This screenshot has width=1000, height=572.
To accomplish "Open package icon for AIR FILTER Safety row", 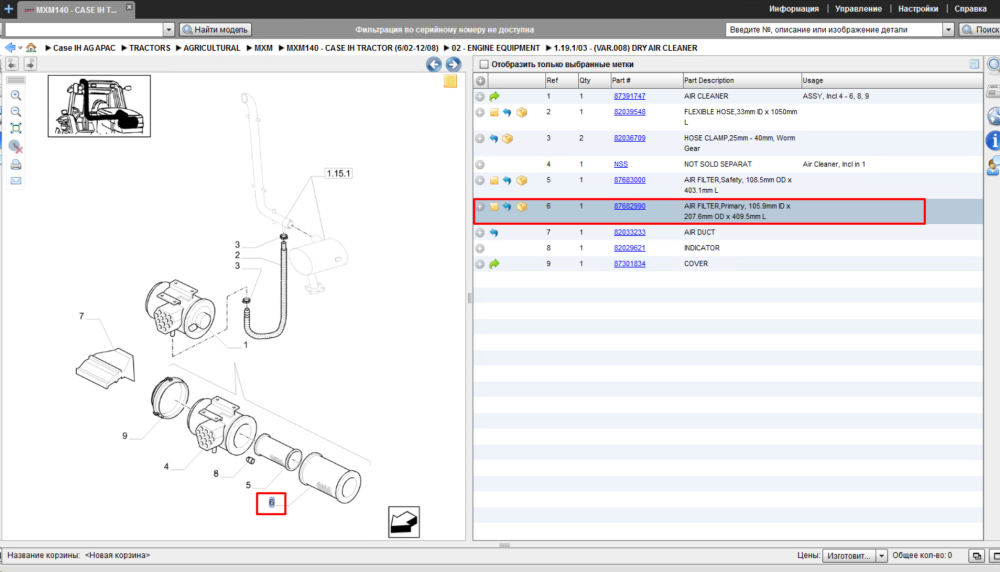I will pyautogui.click(x=522, y=180).
